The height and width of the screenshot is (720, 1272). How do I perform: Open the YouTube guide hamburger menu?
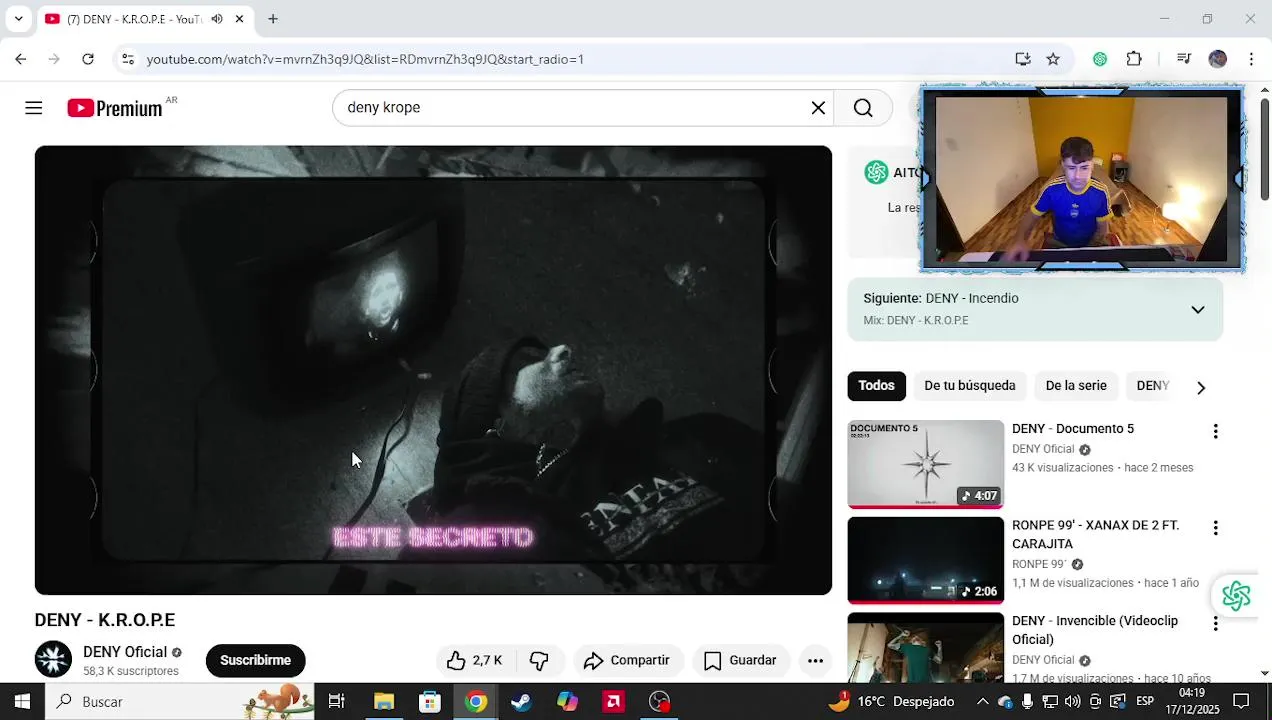point(34,108)
